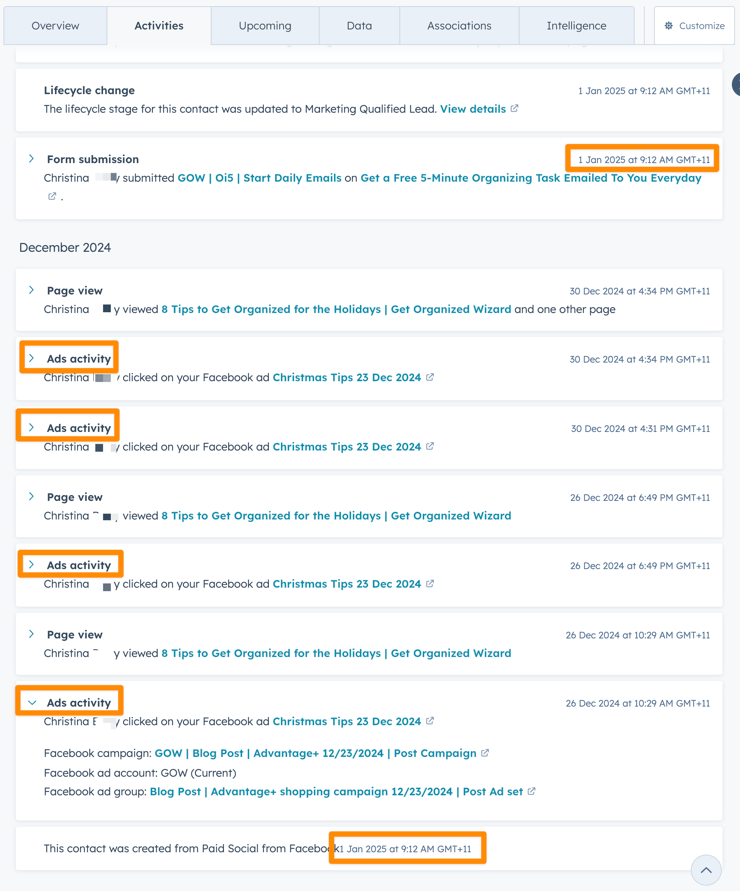This screenshot has height=891, width=740.
Task: Open the GOW Blog Post Facebook campaign link
Action: (x=315, y=753)
